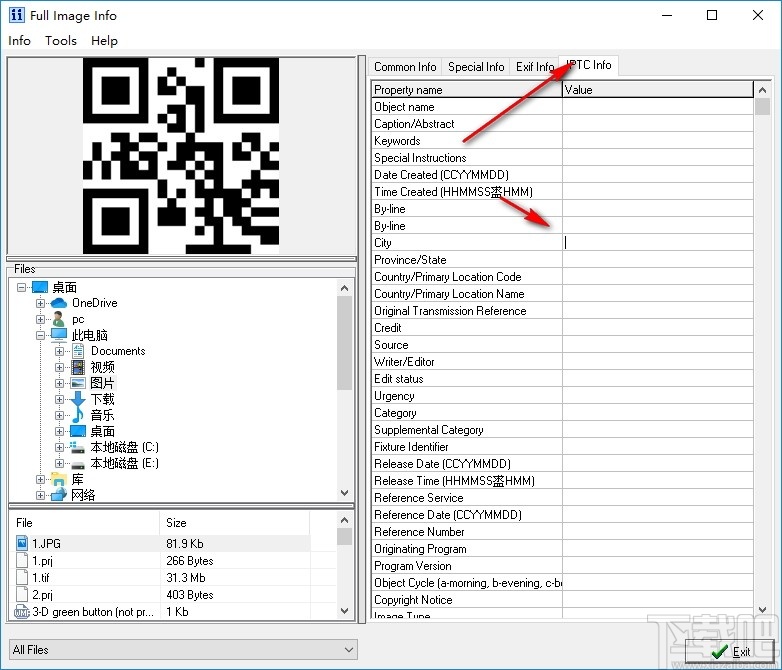The width and height of the screenshot is (782, 670).
Task: Select the 桌面 folder under 此电脑
Action: pos(102,431)
